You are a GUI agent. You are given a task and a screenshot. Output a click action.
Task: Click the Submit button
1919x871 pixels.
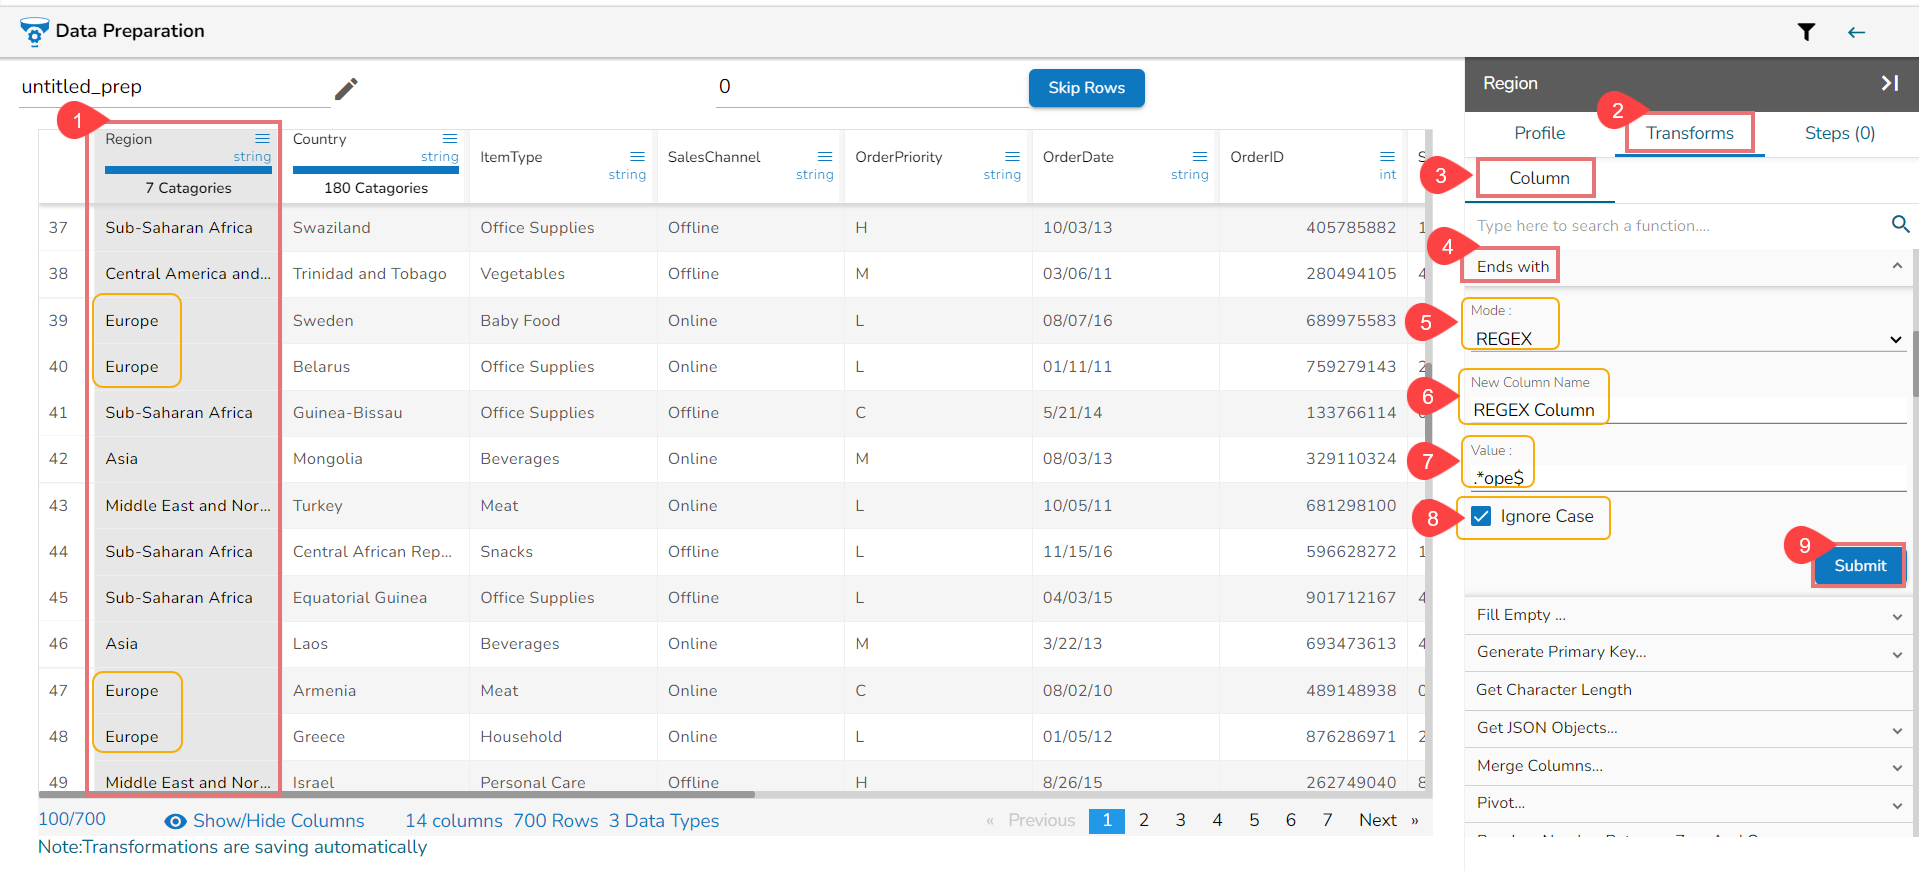coord(1859,566)
